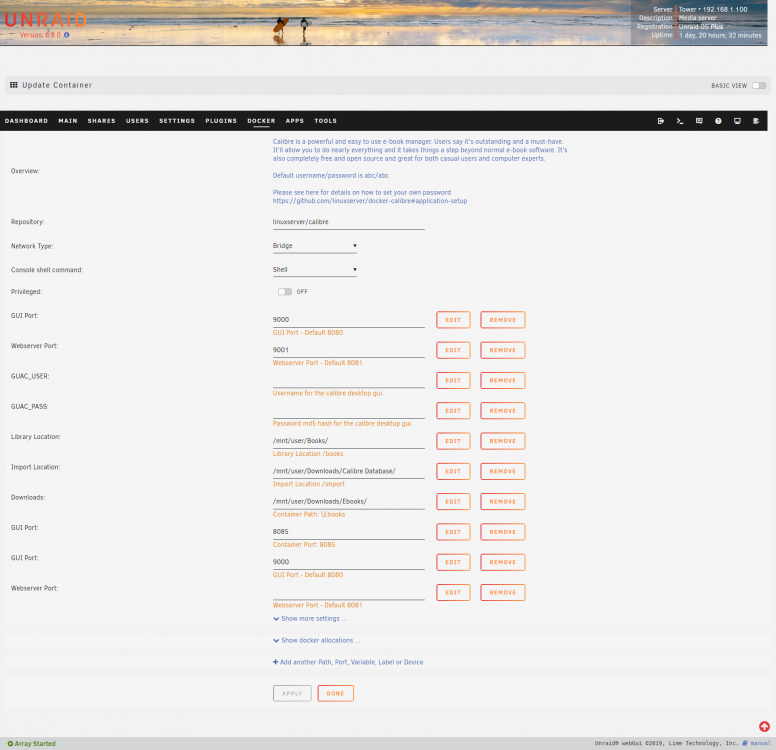Screen dimensions: 776x750
Task: Remove the Import Location path
Action: click(502, 471)
